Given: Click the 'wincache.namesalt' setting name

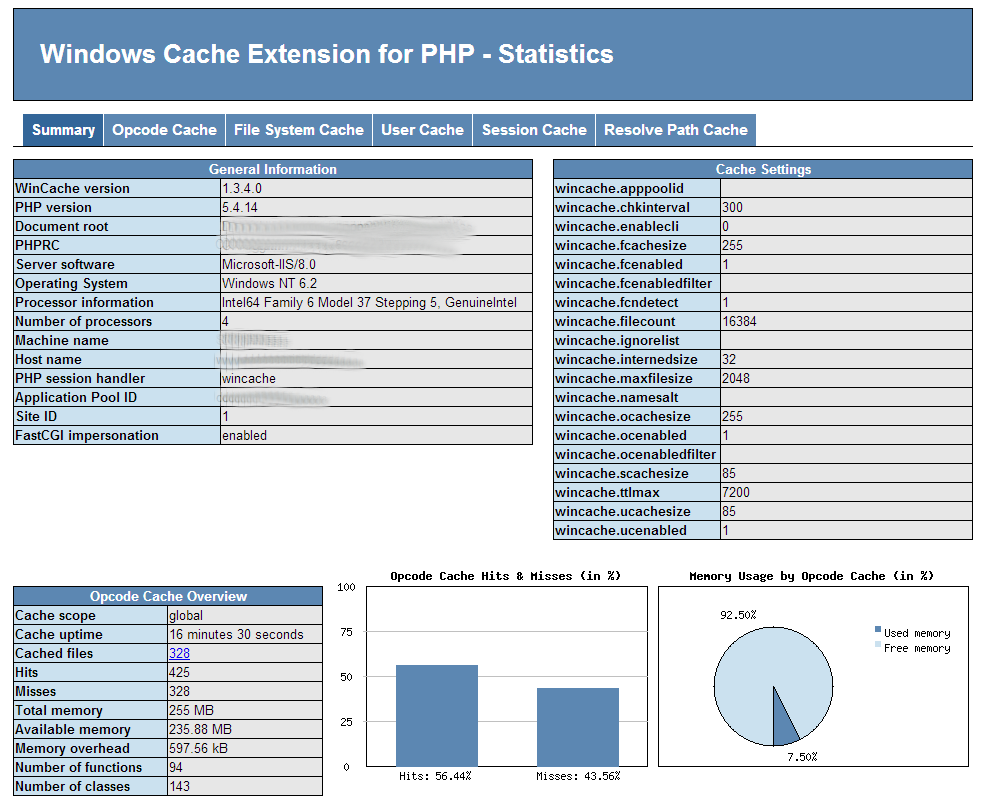Looking at the screenshot, I should pos(617,398).
